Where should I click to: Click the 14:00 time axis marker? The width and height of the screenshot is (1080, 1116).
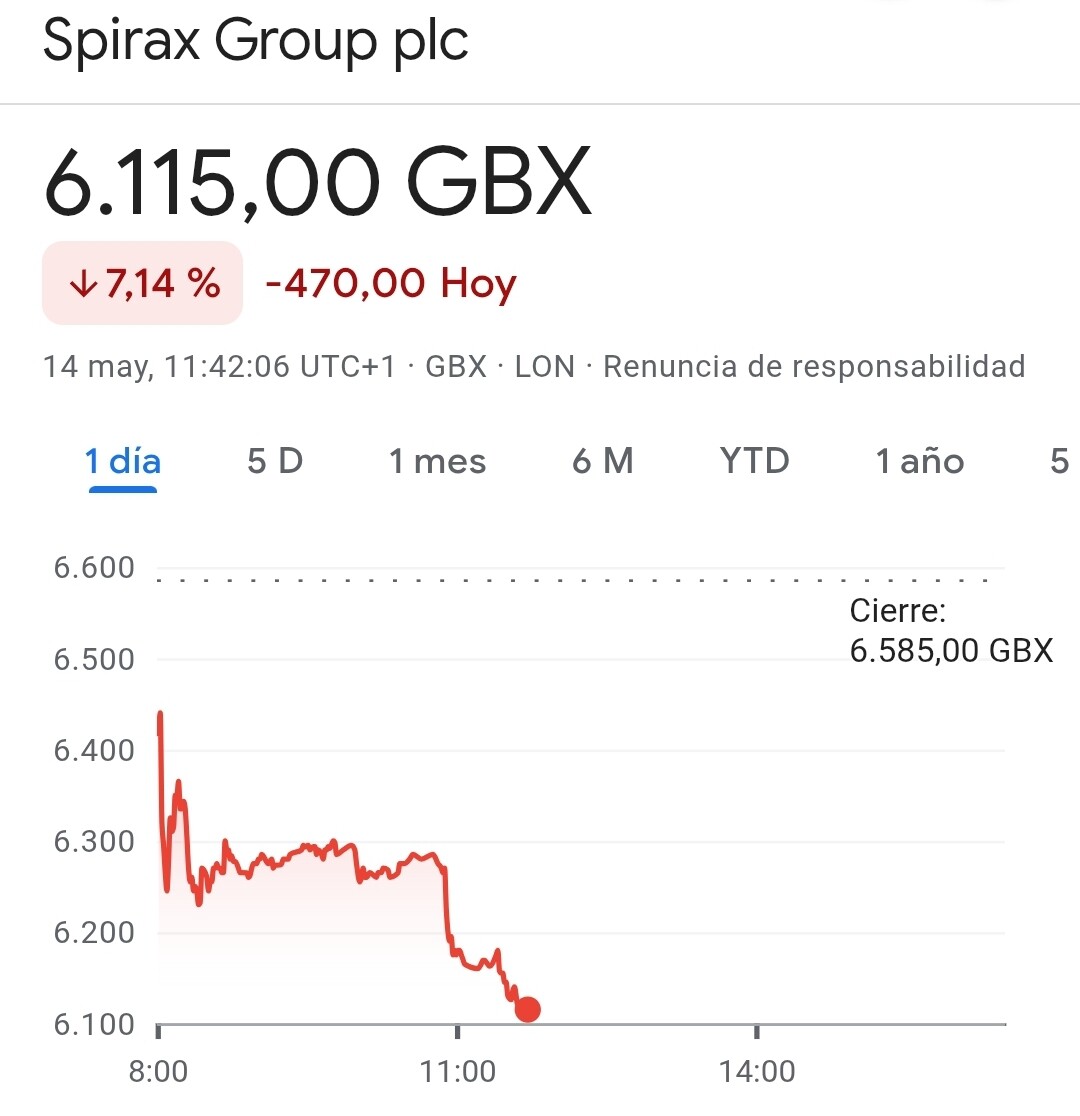click(757, 1071)
